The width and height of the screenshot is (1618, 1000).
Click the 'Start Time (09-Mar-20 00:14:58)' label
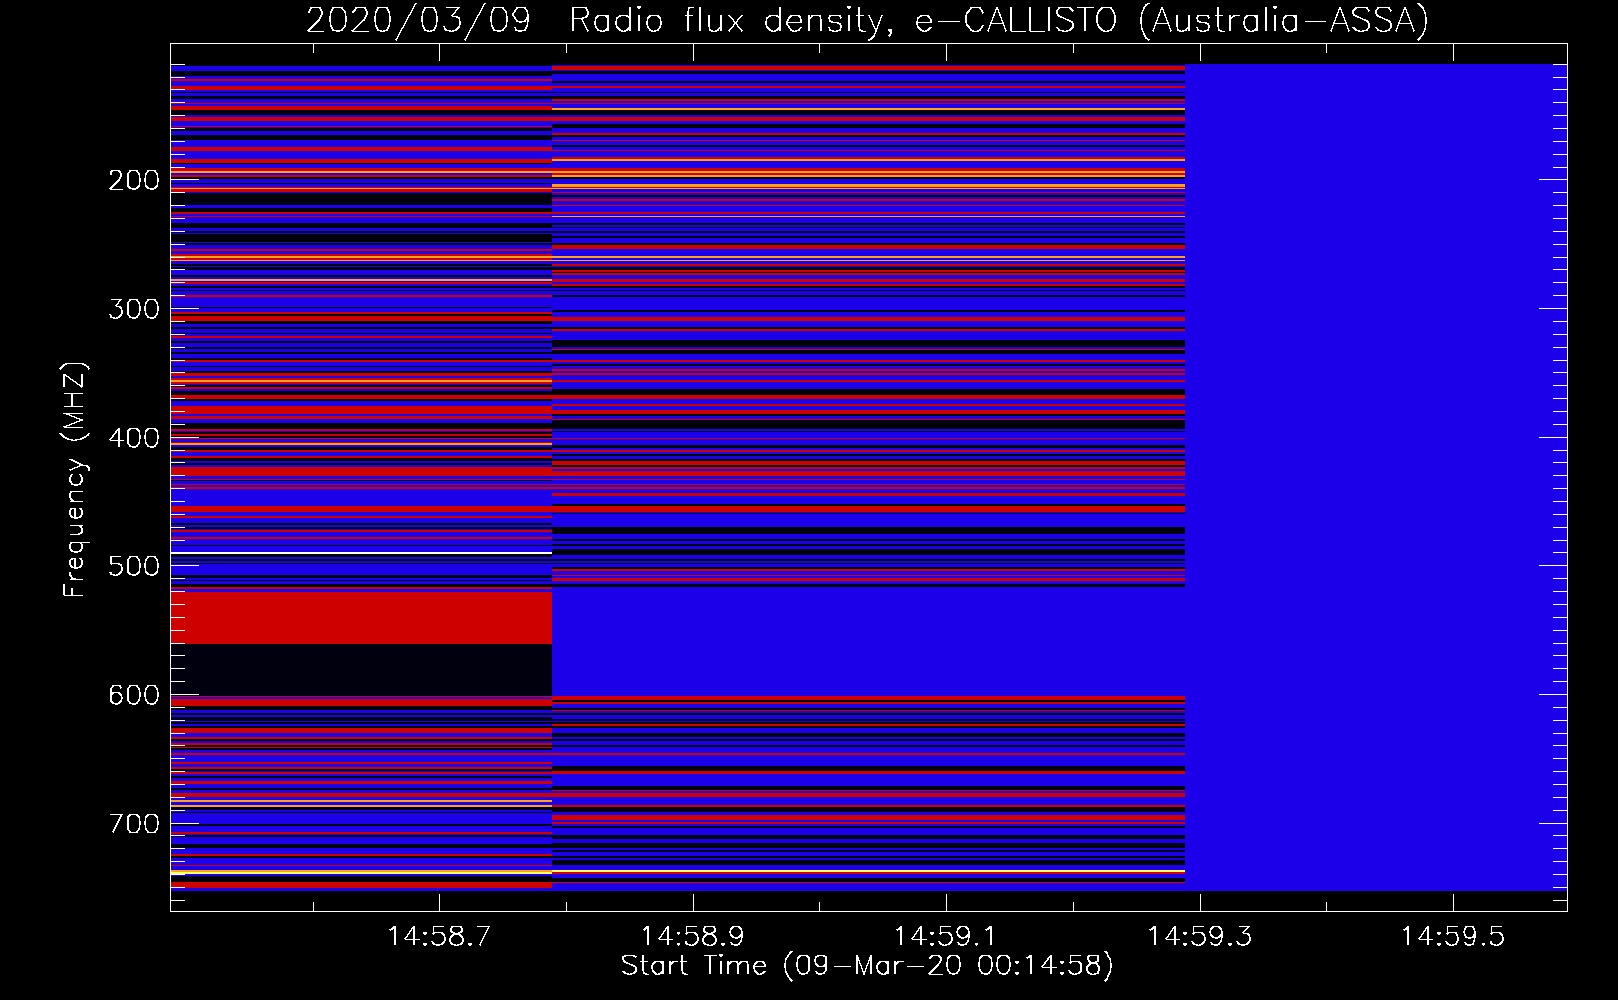[867, 966]
